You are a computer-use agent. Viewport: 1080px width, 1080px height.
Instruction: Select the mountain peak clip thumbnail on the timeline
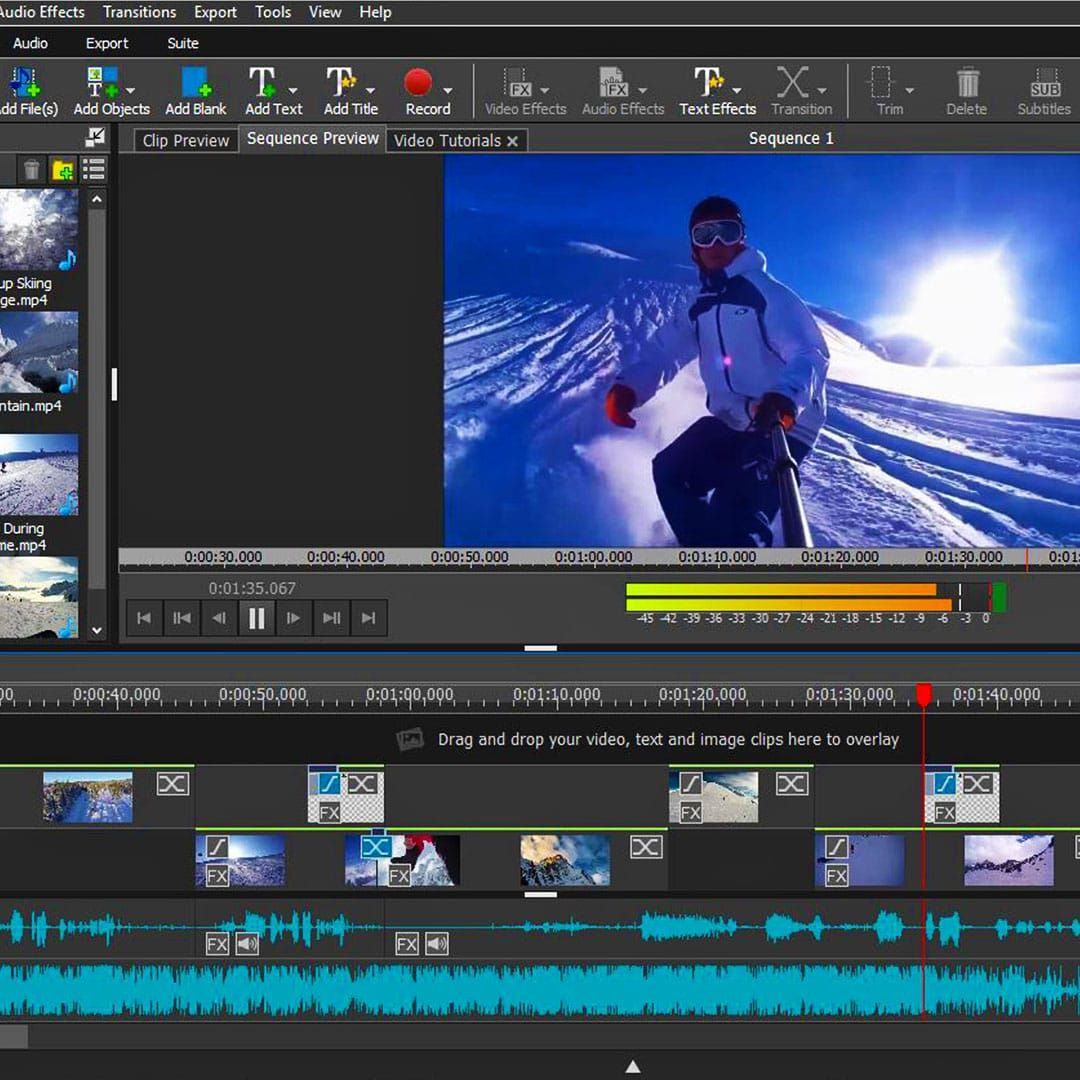565,861
